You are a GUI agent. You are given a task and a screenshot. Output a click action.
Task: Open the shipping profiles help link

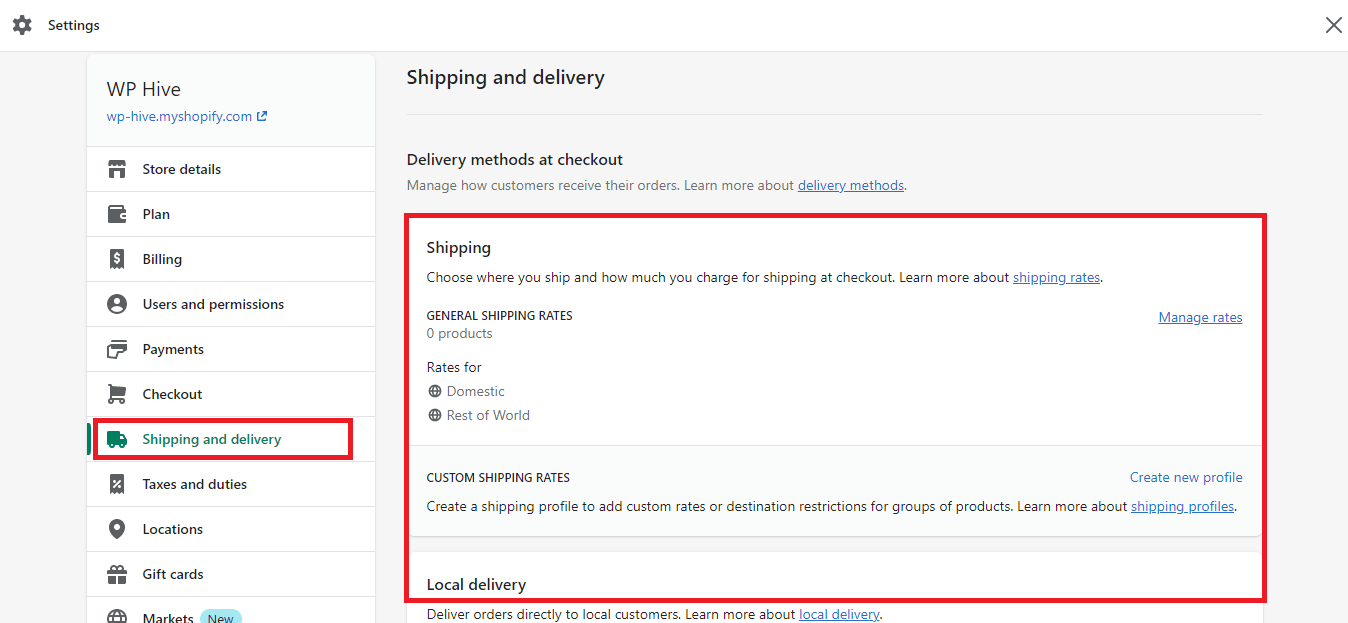click(1182, 506)
